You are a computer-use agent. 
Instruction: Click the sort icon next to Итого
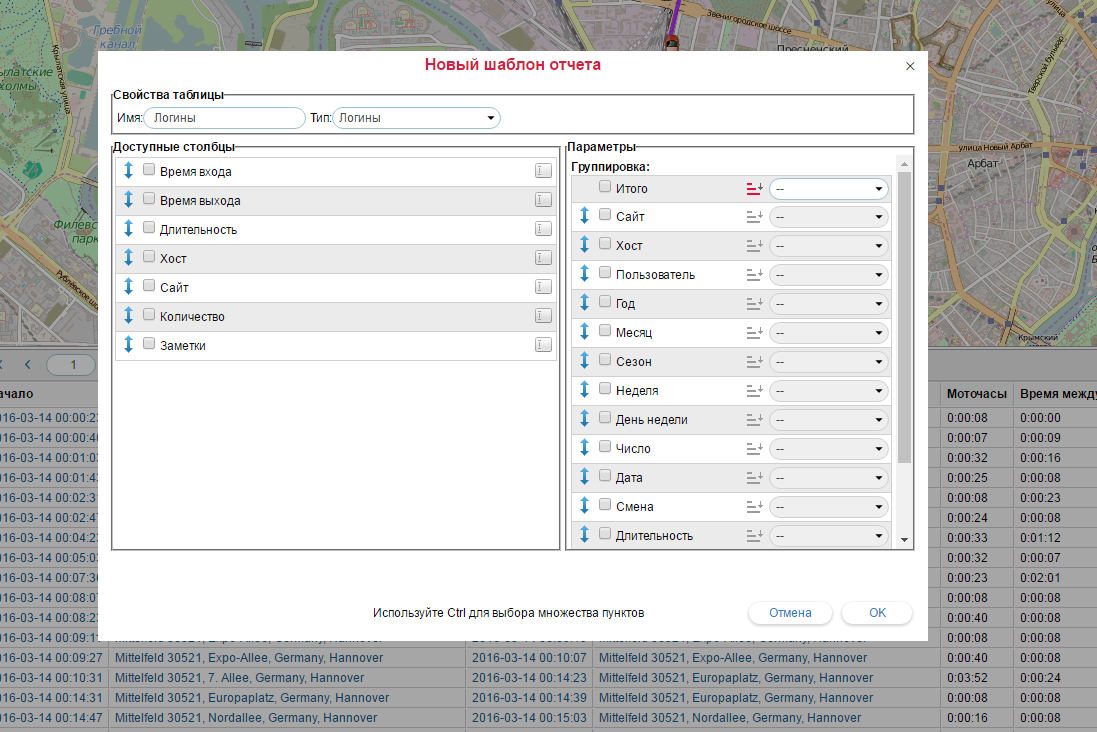tap(754, 188)
